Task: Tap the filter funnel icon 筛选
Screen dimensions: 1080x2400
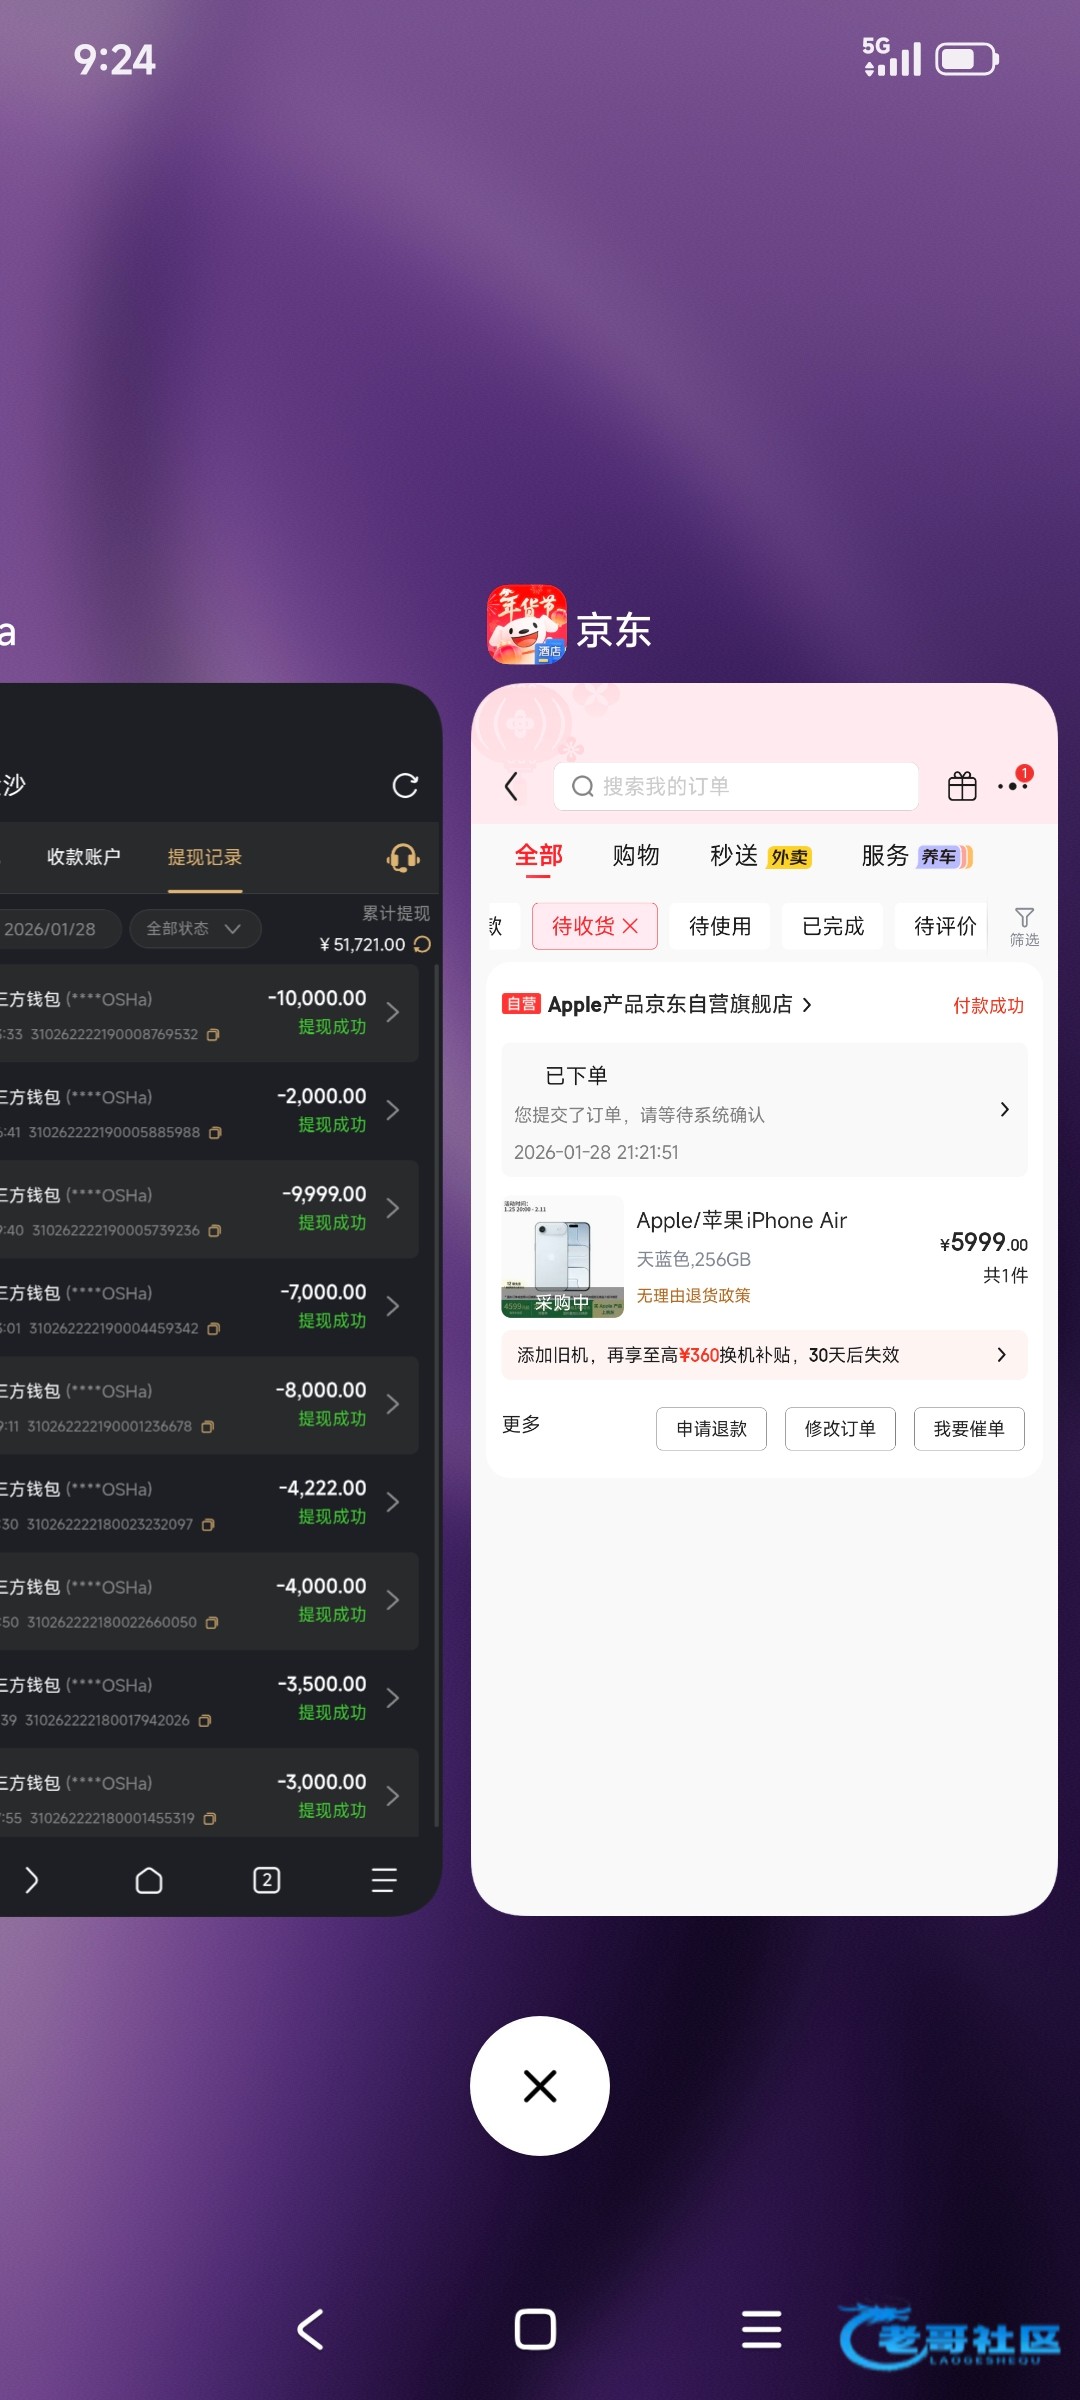Action: pos(1024,926)
